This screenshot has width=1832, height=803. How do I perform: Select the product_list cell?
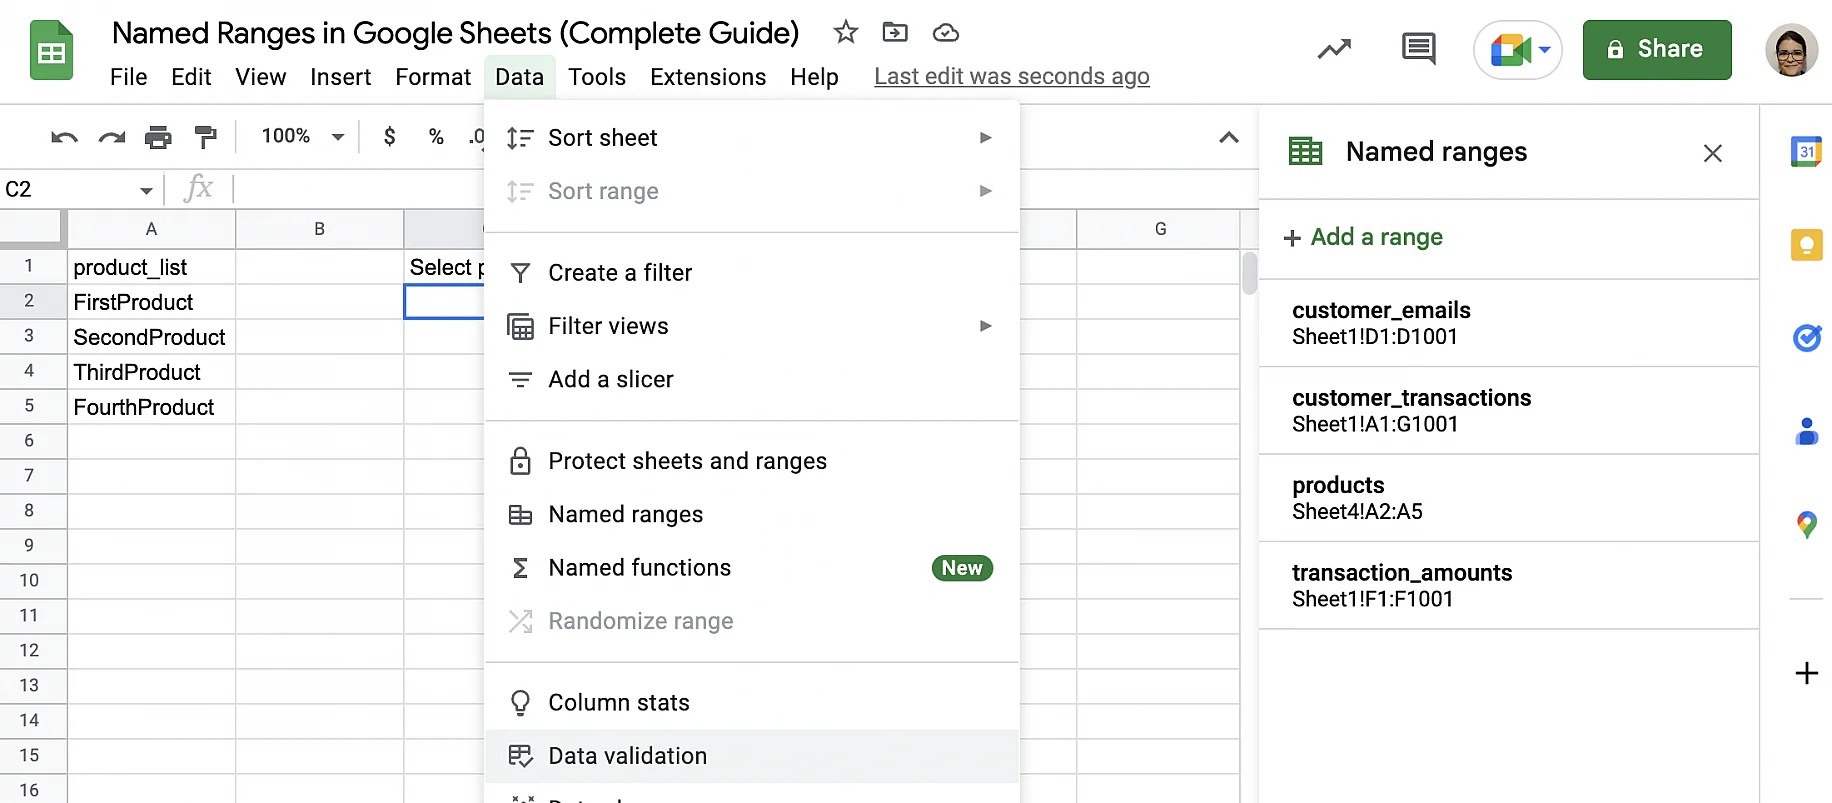click(152, 267)
